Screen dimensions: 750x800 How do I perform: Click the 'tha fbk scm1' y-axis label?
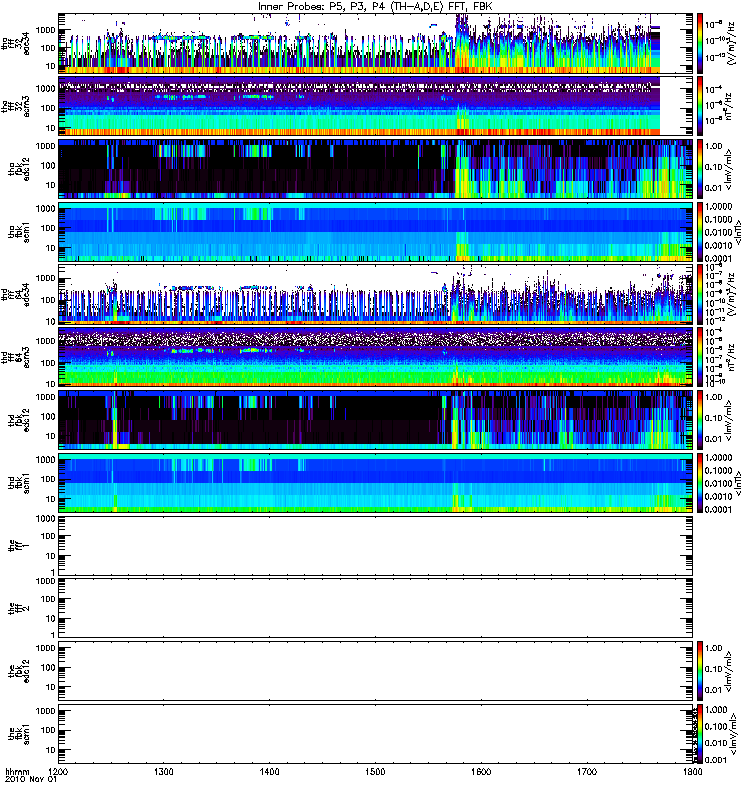(x=19, y=232)
